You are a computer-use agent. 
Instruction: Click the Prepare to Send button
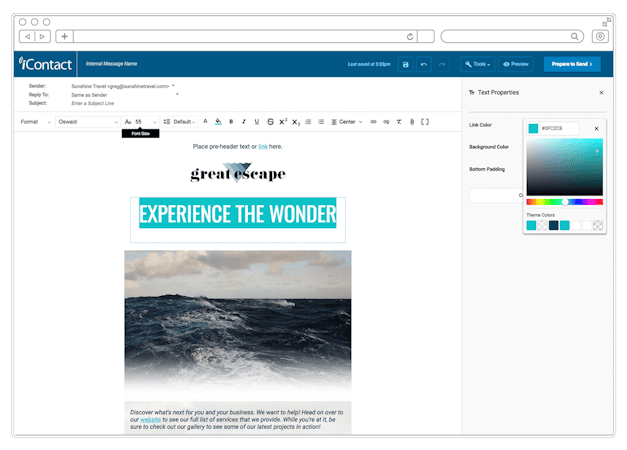[572, 64]
